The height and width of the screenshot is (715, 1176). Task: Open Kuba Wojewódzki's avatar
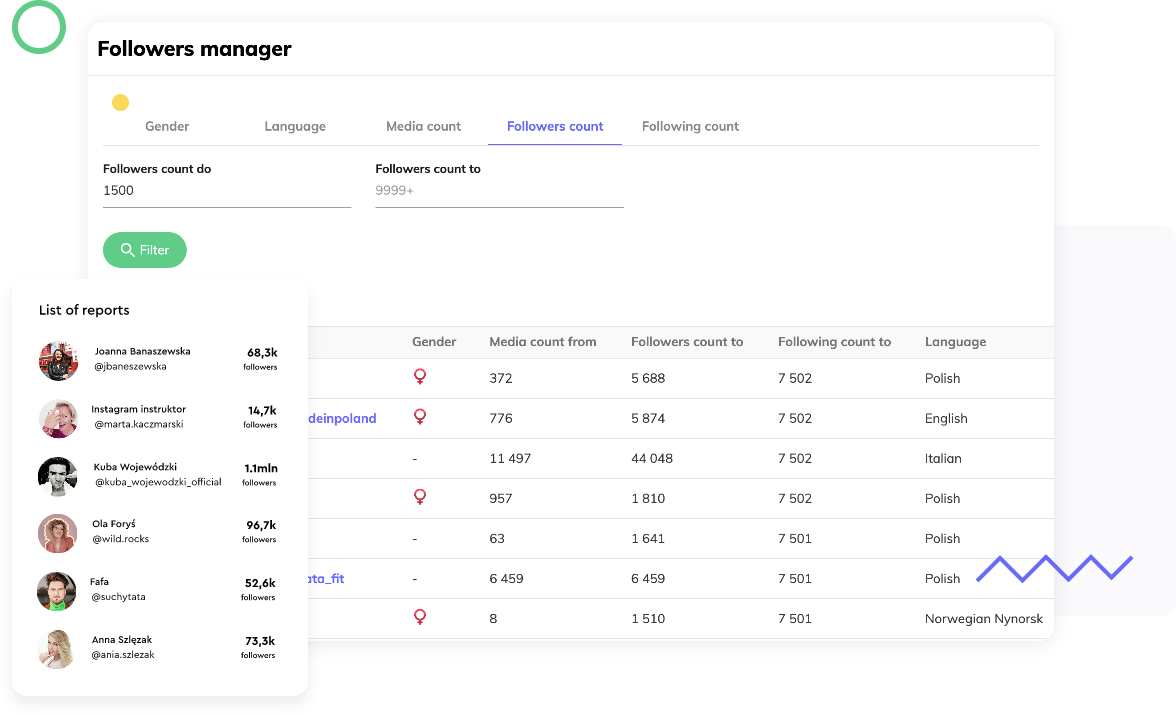pos(58,476)
